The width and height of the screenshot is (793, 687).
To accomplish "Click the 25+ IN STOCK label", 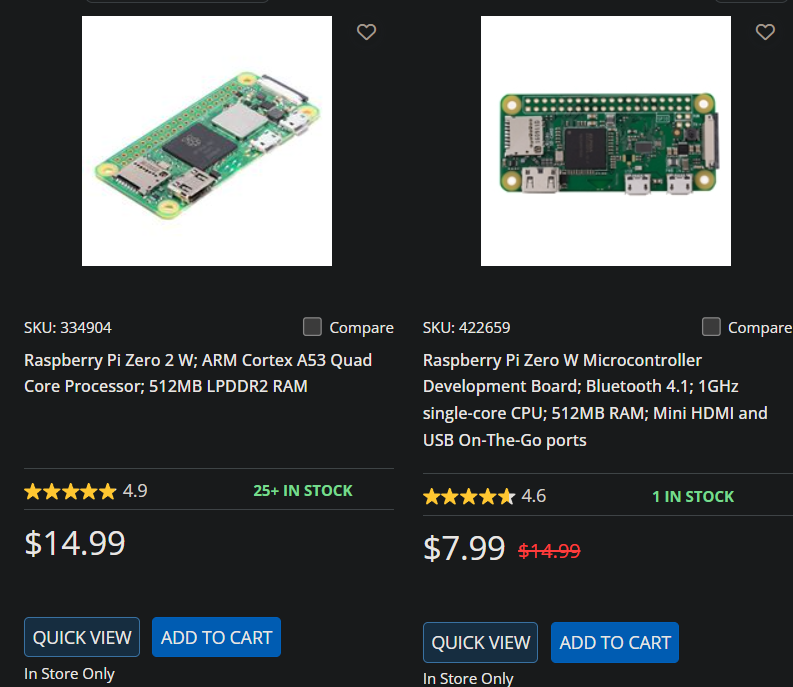I will point(303,491).
